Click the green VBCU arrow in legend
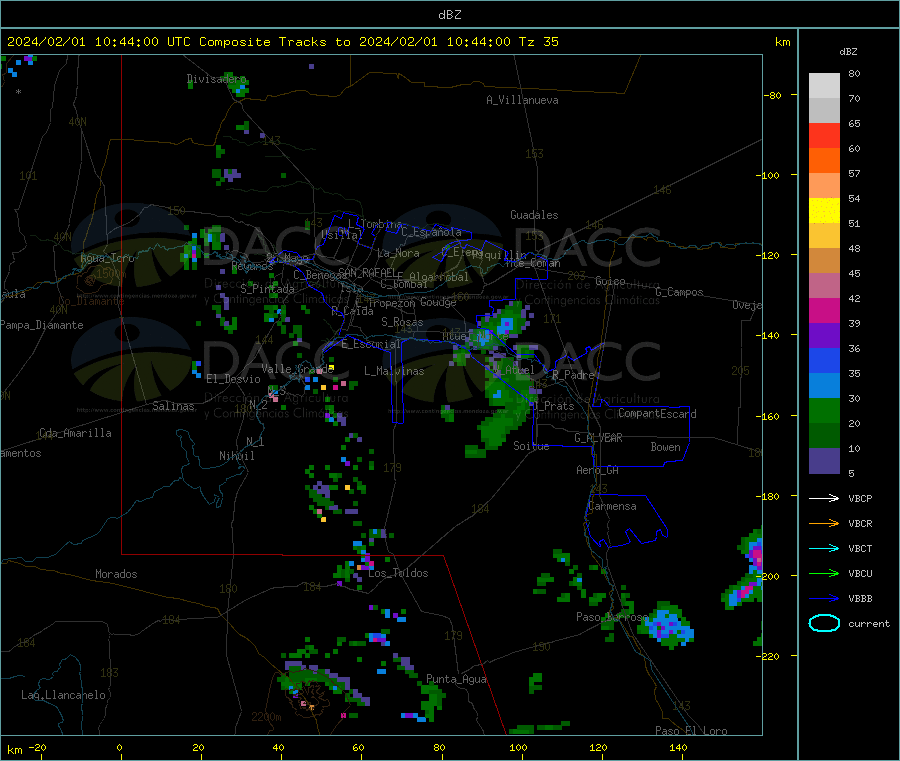 tap(824, 573)
